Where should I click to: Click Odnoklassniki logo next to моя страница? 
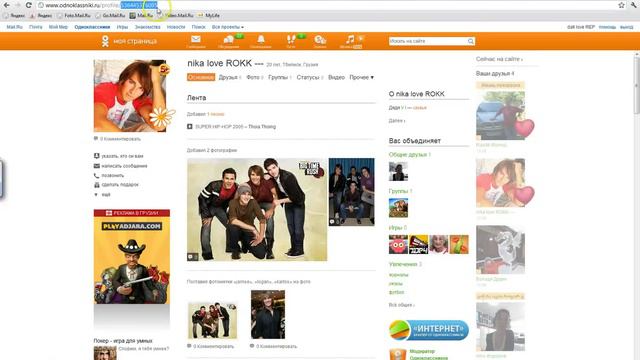105,41
